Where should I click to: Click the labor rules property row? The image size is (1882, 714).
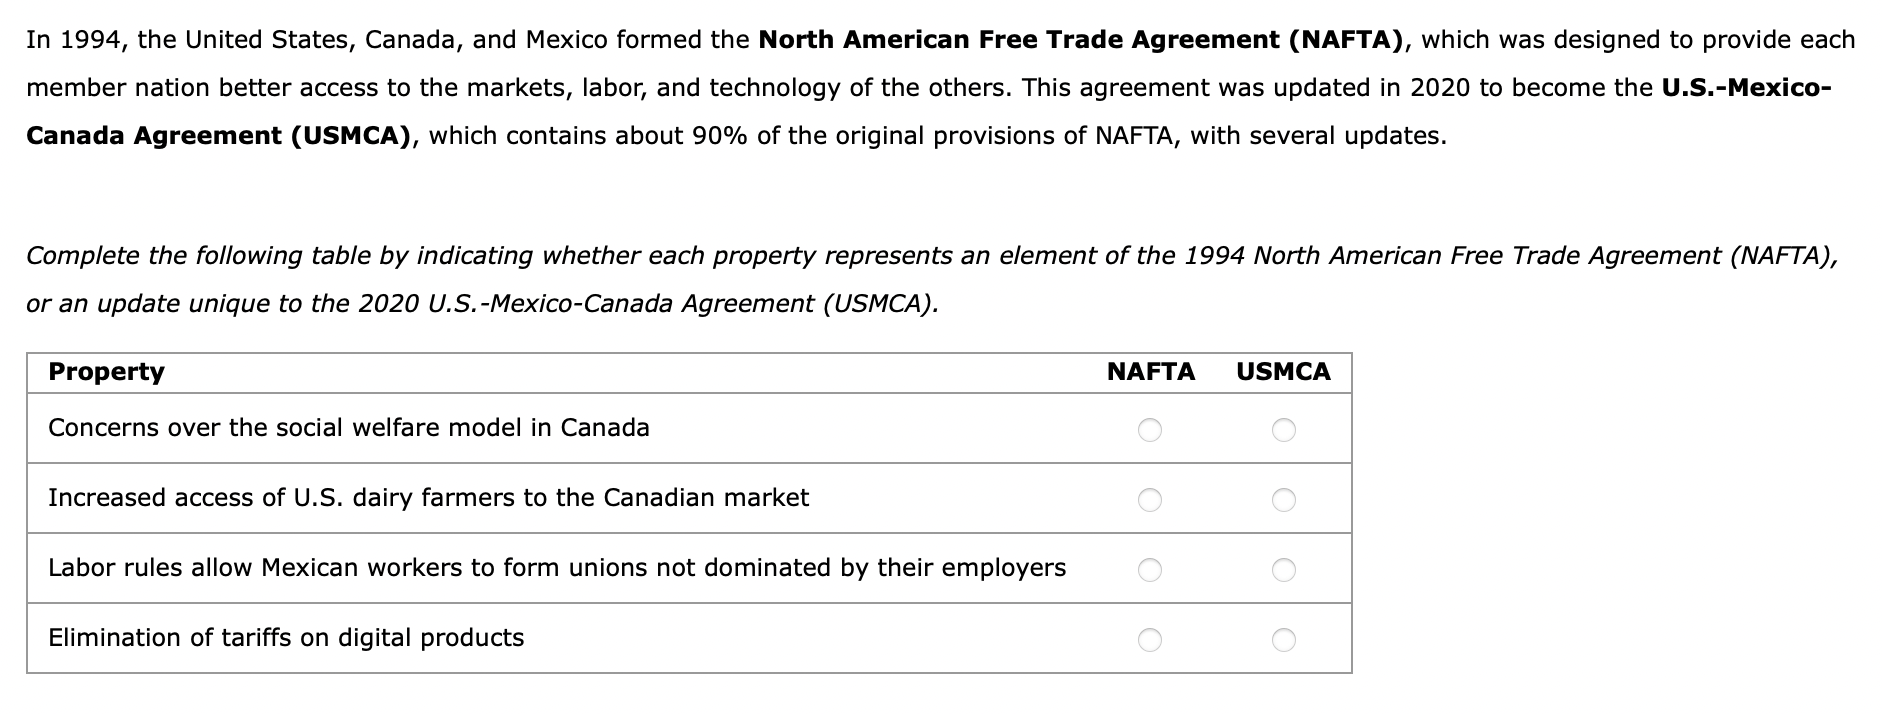(x=556, y=568)
